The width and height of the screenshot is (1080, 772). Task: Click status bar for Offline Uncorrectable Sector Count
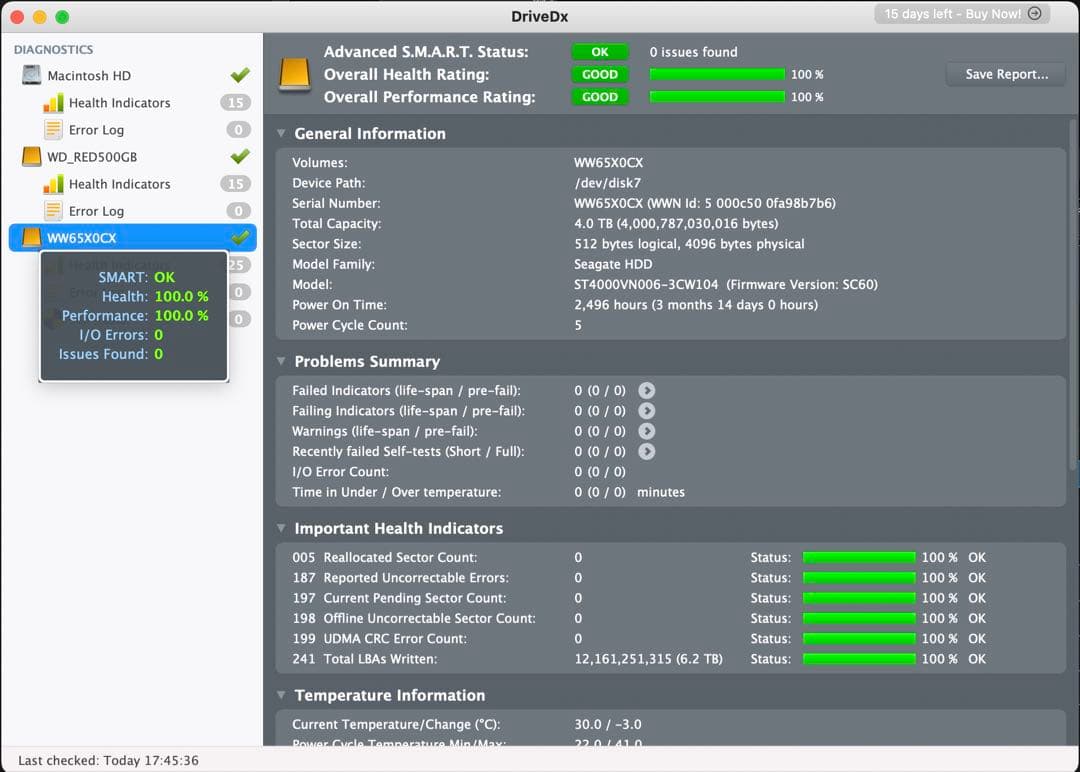coord(859,618)
